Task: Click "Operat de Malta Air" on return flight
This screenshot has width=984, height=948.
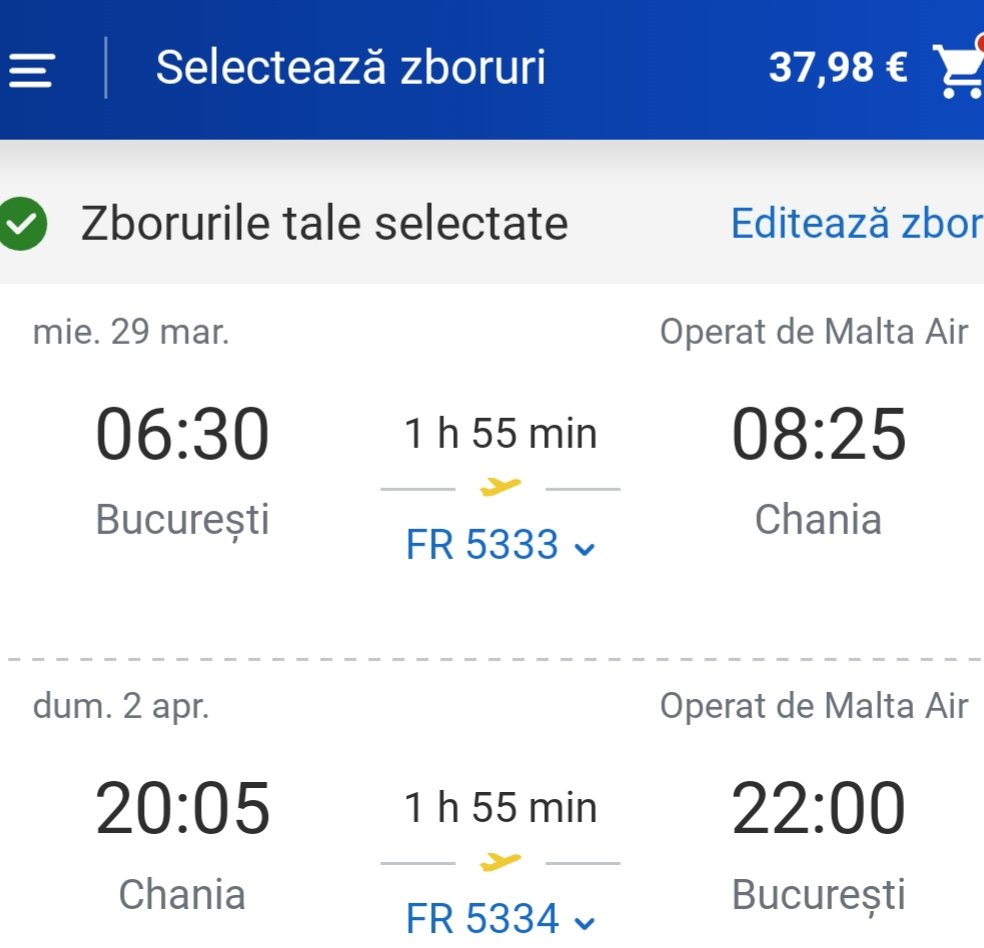Action: coord(813,706)
